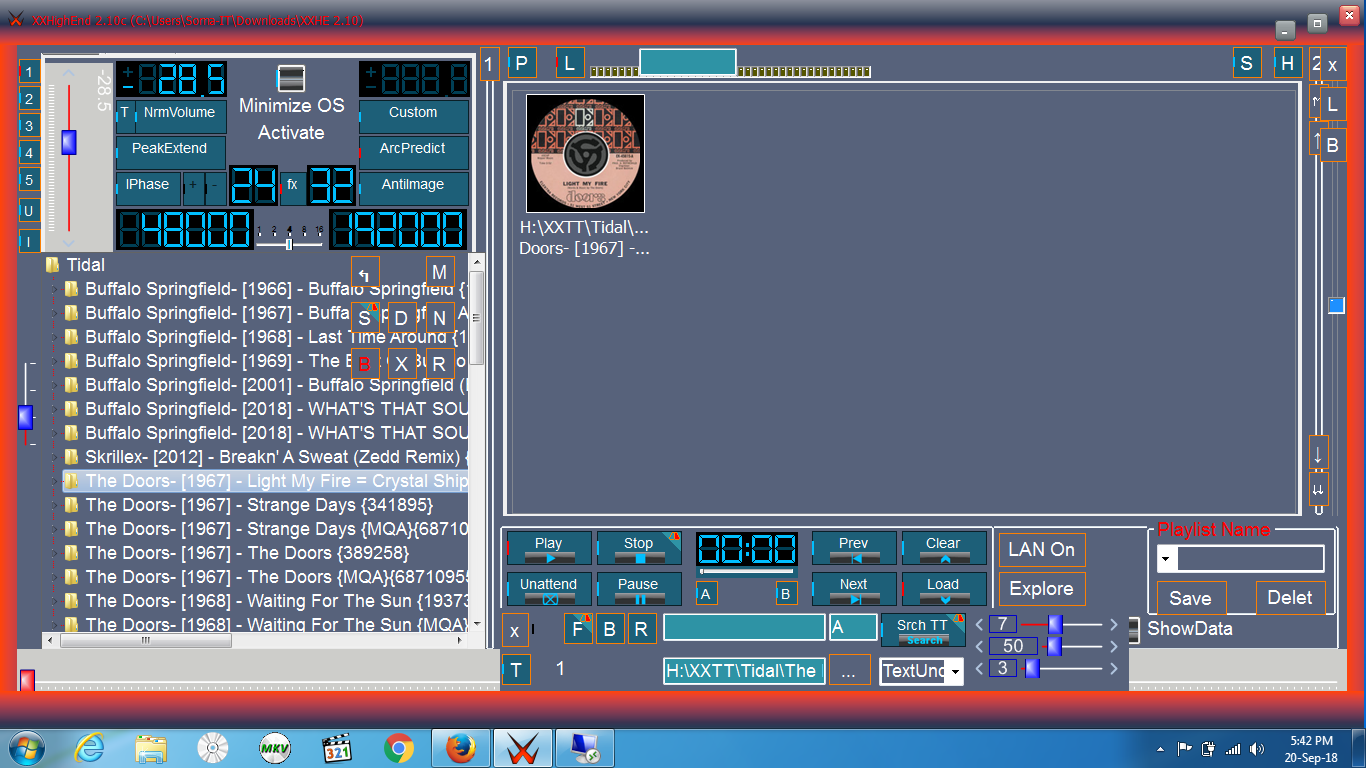The height and width of the screenshot is (768, 1366).
Task: Click the volume slider thumb at -28.5
Action: point(68,142)
